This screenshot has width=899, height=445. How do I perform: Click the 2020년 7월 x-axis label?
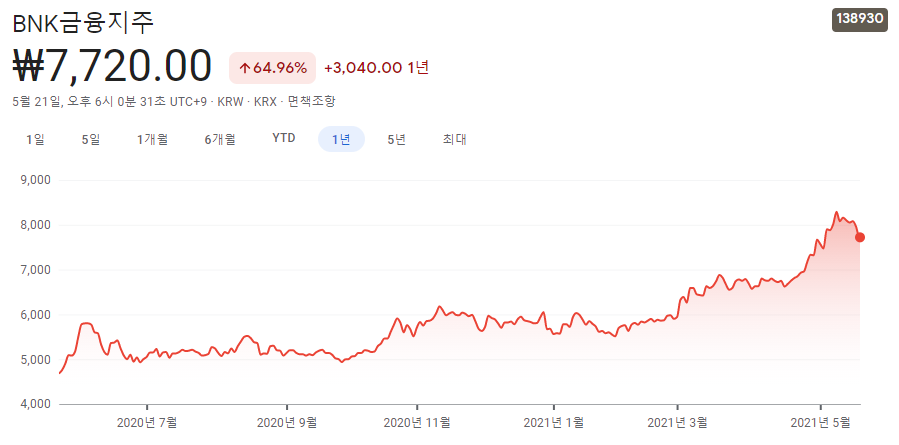point(147,423)
